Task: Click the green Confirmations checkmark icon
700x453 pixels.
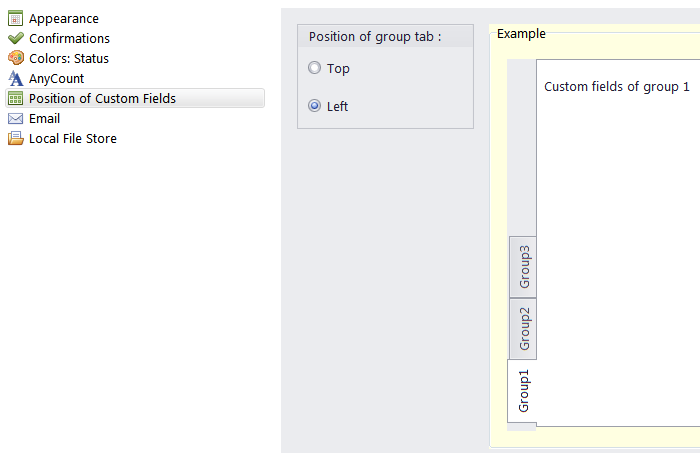Action: [x=16, y=38]
